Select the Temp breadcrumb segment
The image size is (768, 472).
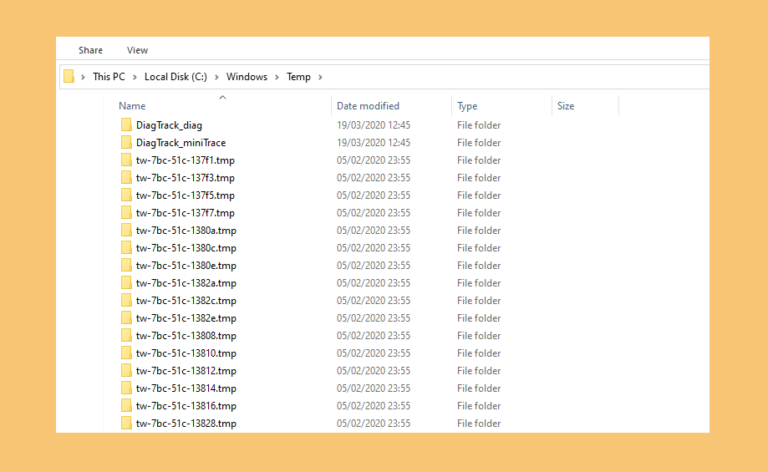tap(298, 77)
